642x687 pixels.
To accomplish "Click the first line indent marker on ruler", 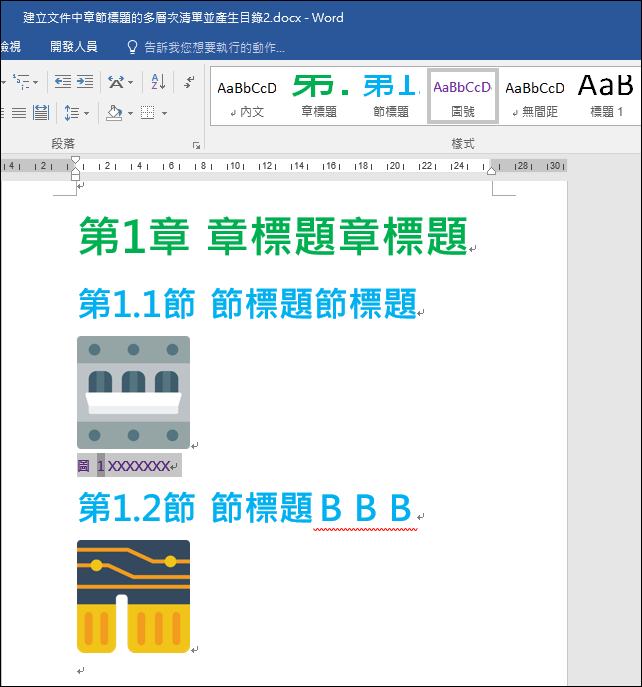I will (75, 160).
